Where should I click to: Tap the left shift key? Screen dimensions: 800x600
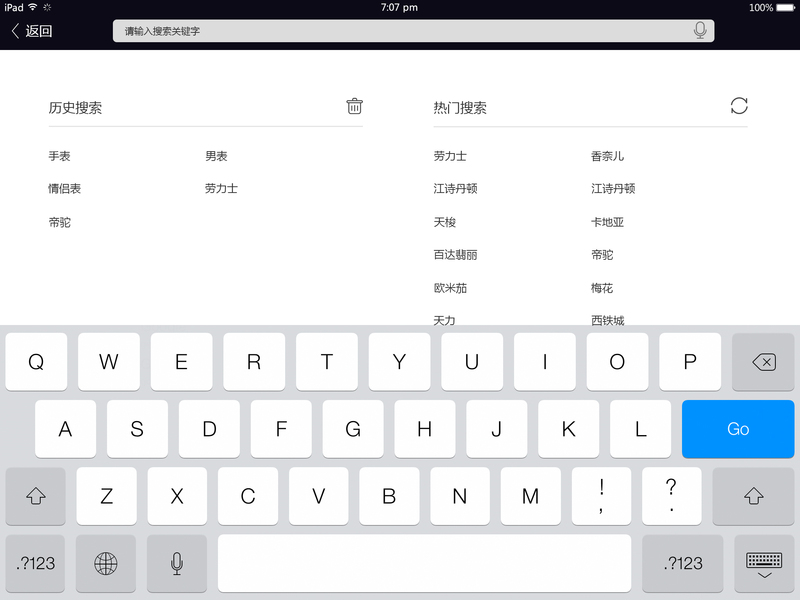36,496
